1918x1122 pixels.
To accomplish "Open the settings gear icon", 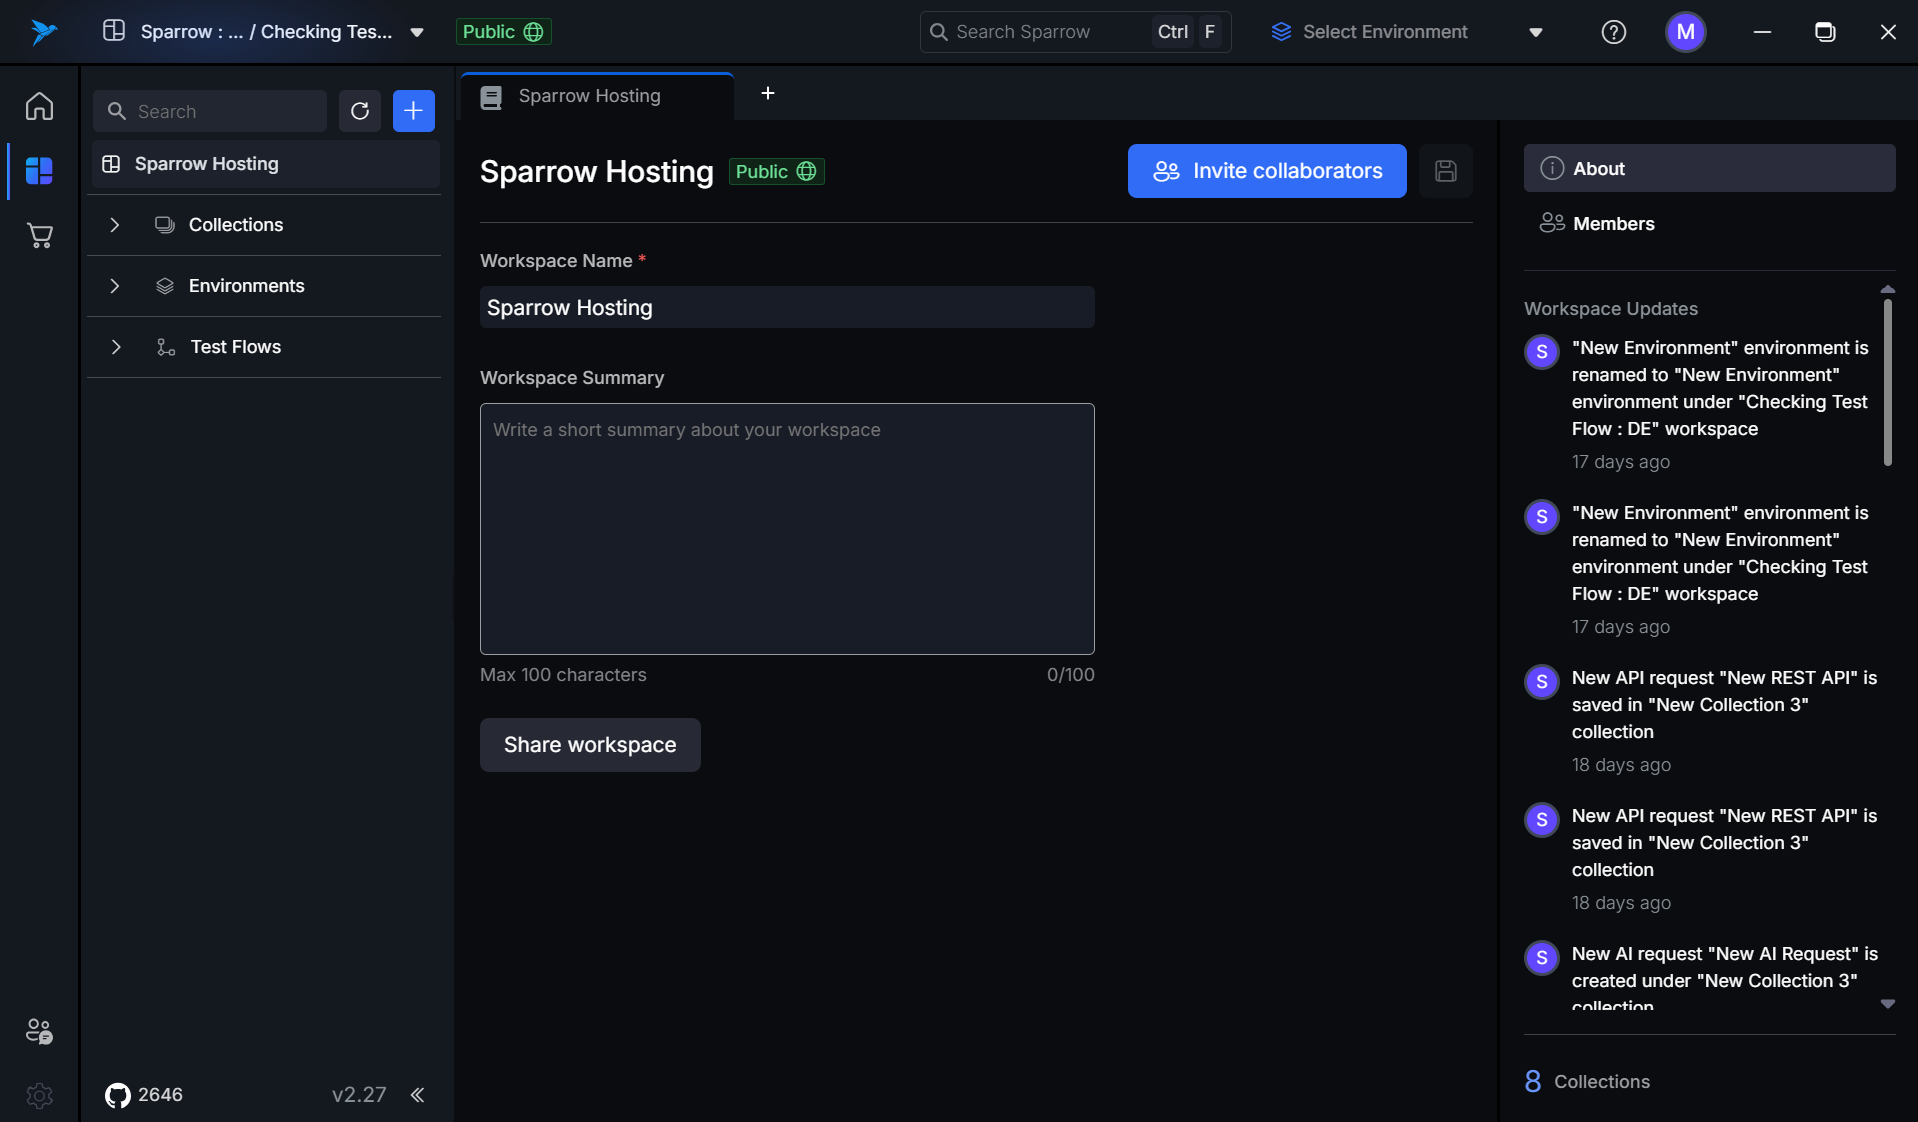I will click(39, 1096).
